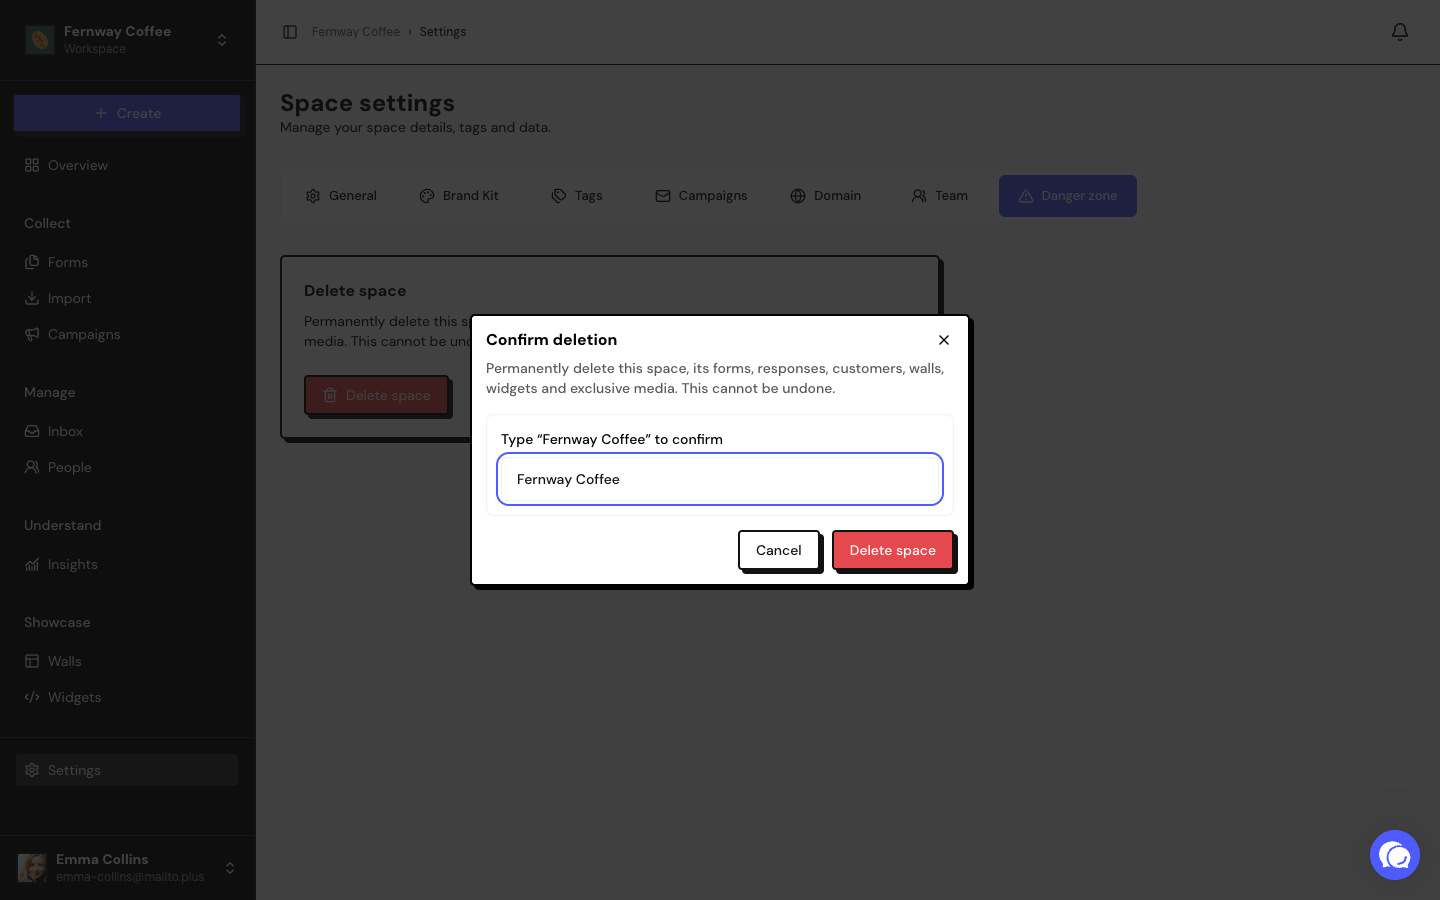Confirm with the red Delete space button

click(x=892, y=550)
